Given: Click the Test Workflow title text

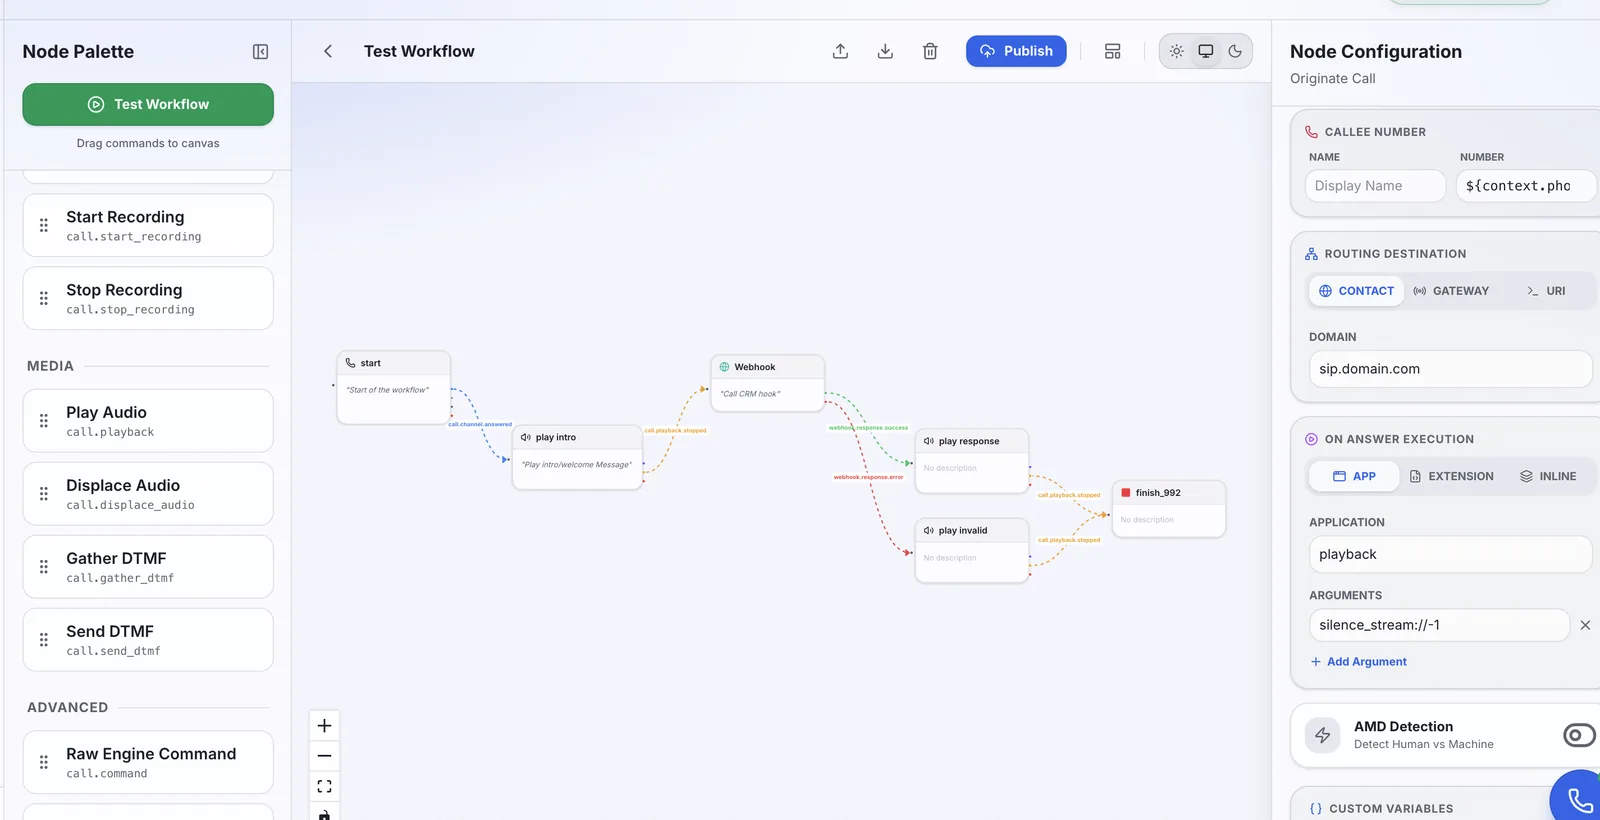Looking at the screenshot, I should point(419,51).
